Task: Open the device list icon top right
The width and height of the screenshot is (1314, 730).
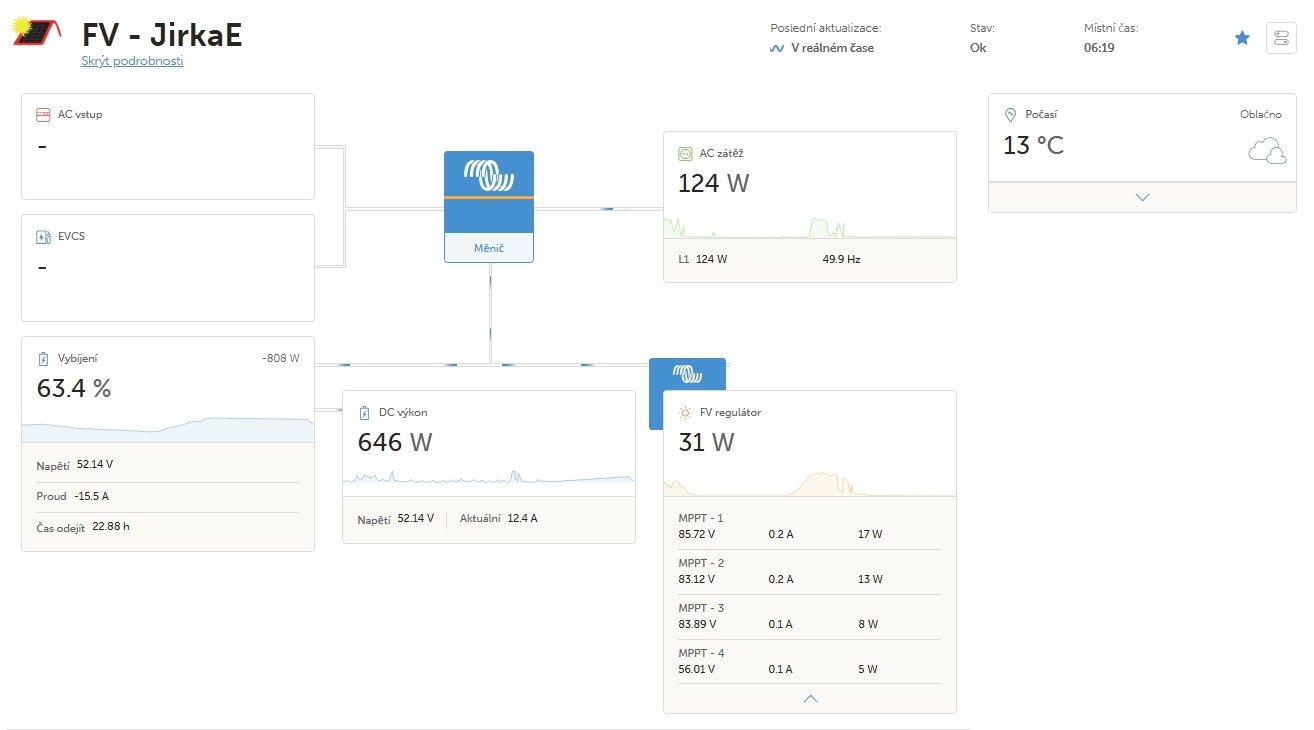Action: tap(1280, 38)
